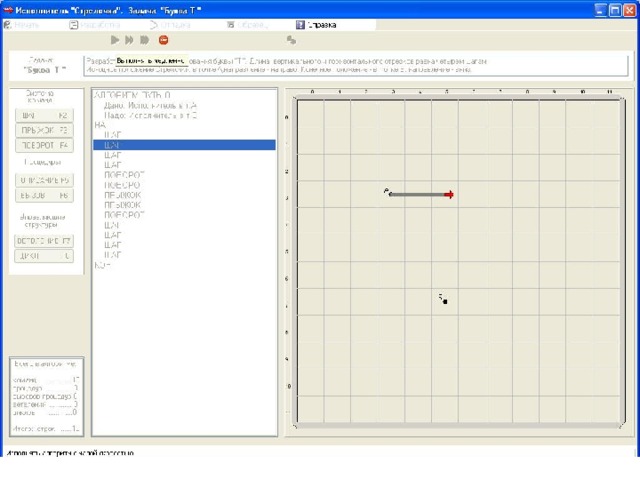Switch to the Разработка tab
This screenshot has height=480, width=640.
click(95, 25)
